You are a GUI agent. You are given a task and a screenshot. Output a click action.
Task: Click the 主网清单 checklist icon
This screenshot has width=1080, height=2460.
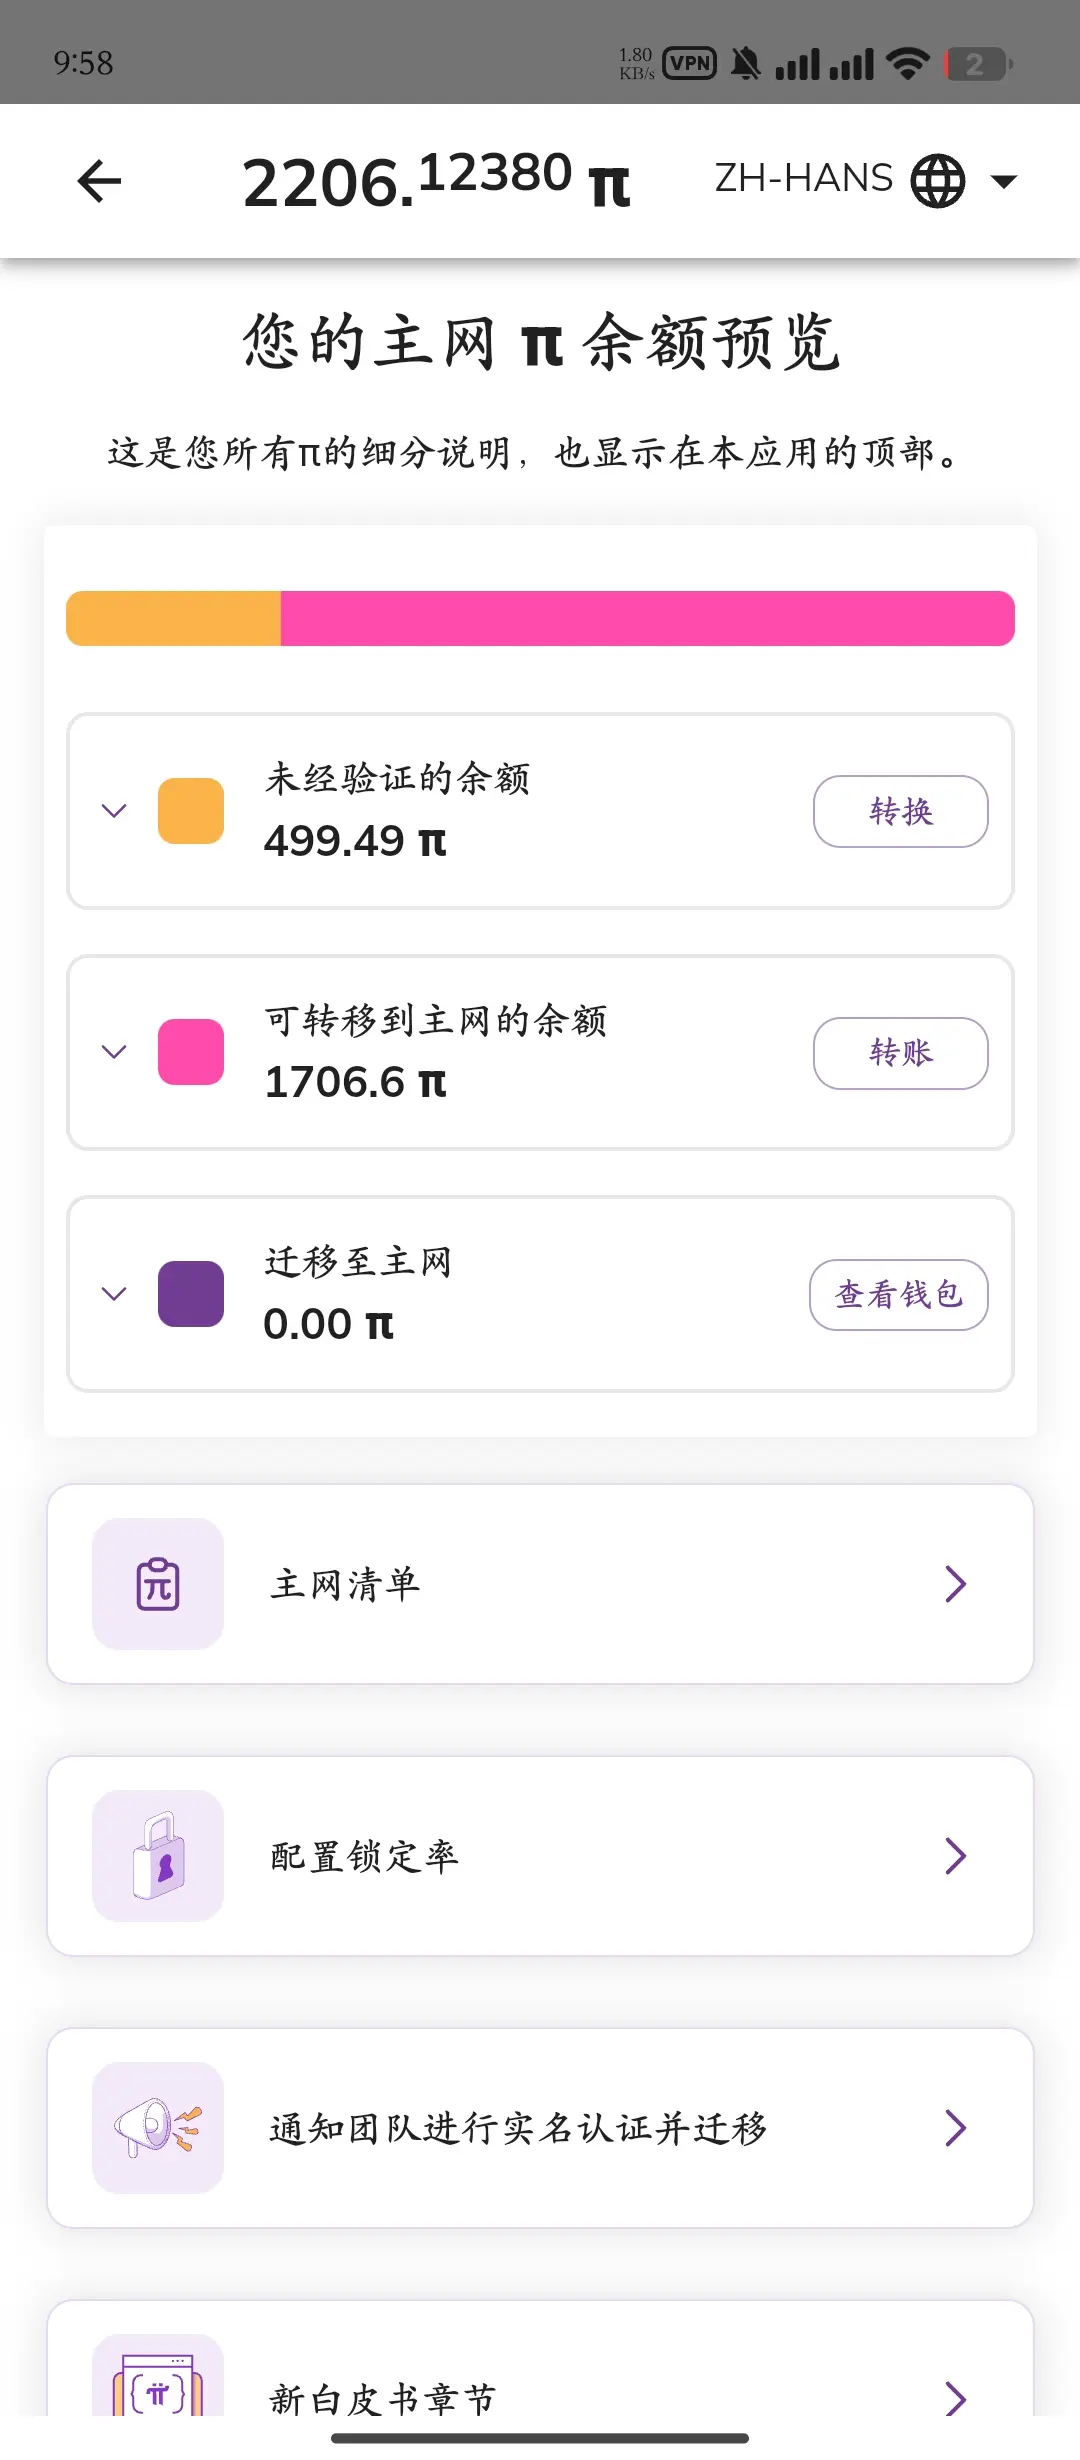click(x=158, y=1584)
